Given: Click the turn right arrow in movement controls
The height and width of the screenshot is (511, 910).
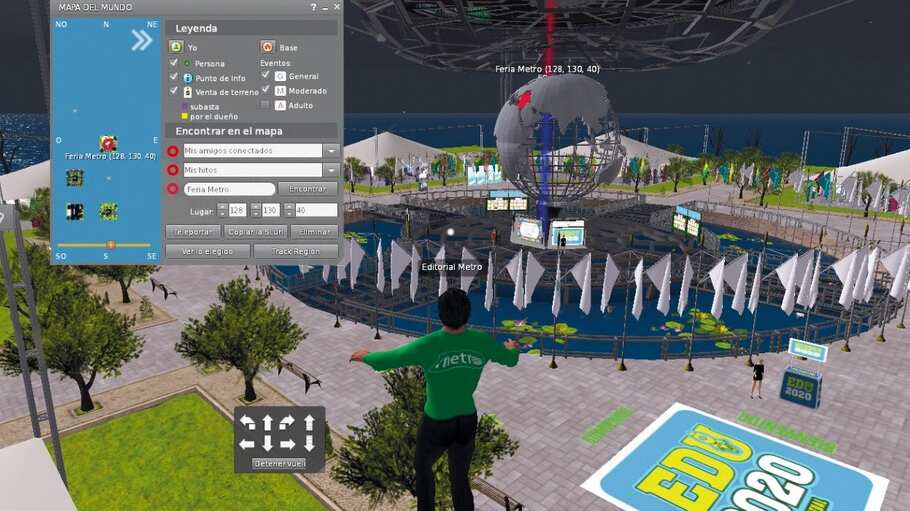Looking at the screenshot, I should click(x=288, y=423).
